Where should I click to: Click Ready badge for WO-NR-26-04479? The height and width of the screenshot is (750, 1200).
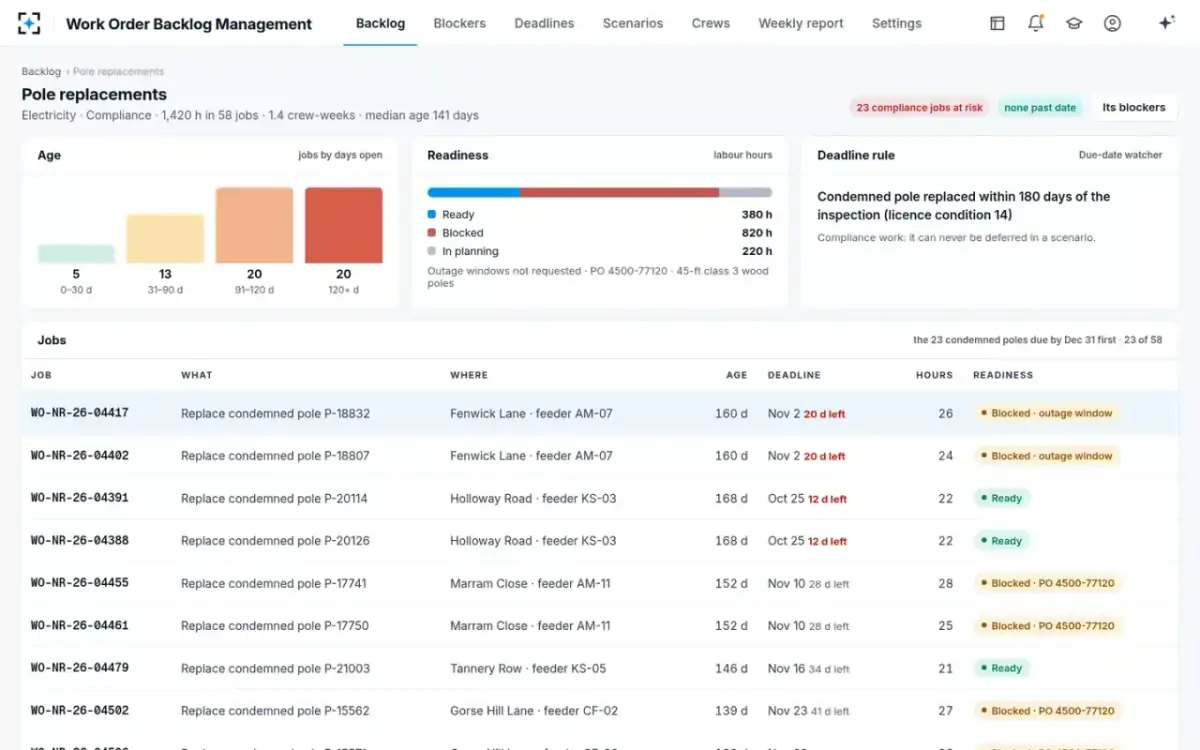point(1002,668)
